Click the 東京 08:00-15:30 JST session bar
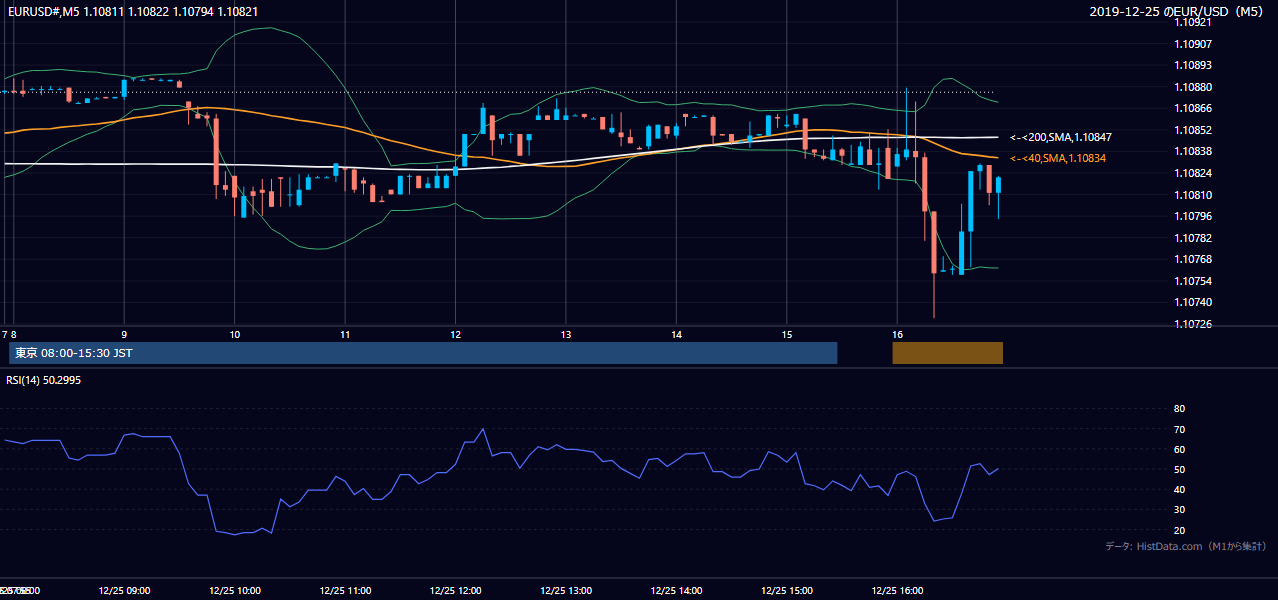The height and width of the screenshot is (600, 1278). pyautogui.click(x=423, y=353)
